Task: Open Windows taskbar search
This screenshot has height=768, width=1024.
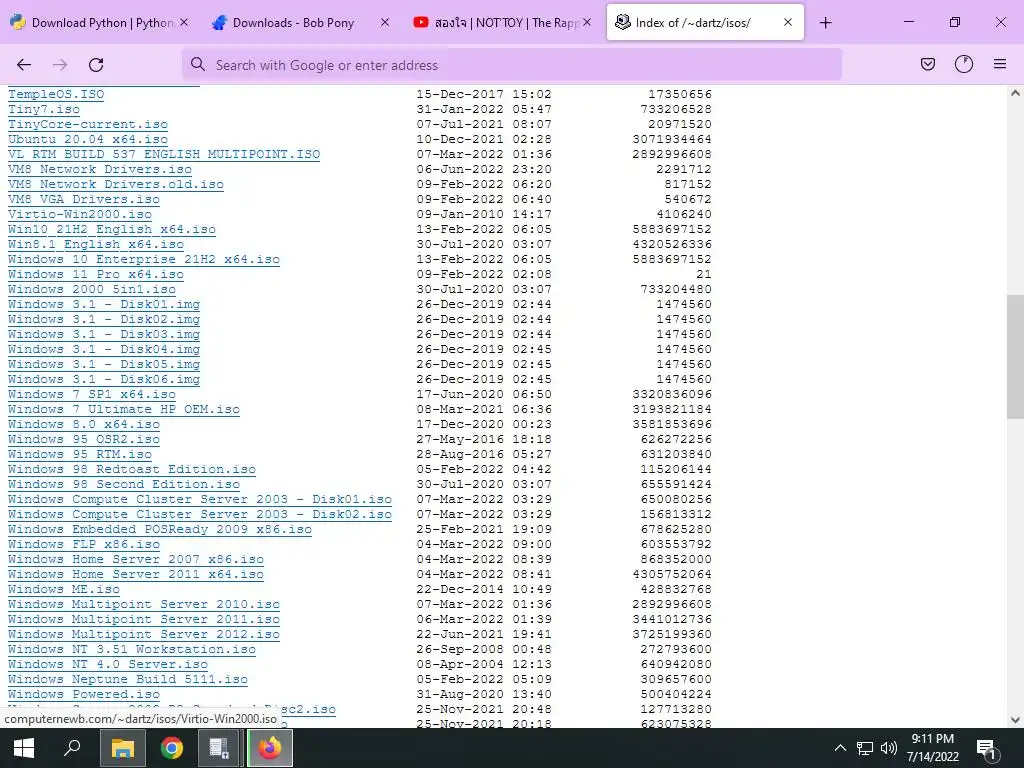Action: pos(72,748)
